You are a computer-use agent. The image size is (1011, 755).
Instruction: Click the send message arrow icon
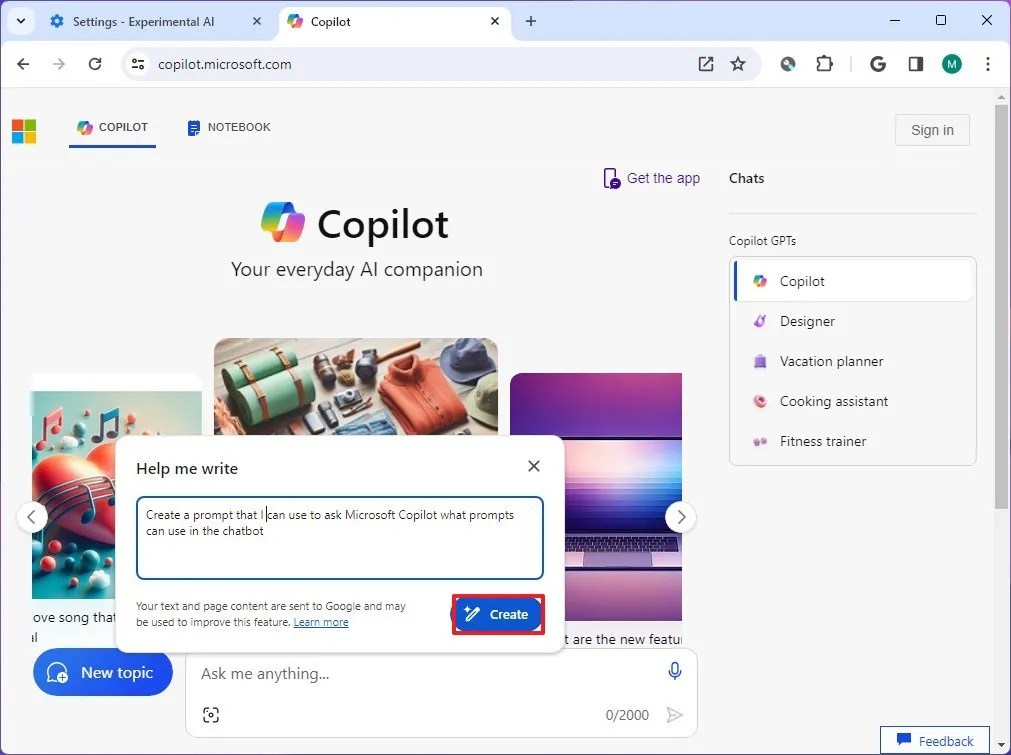coord(675,715)
